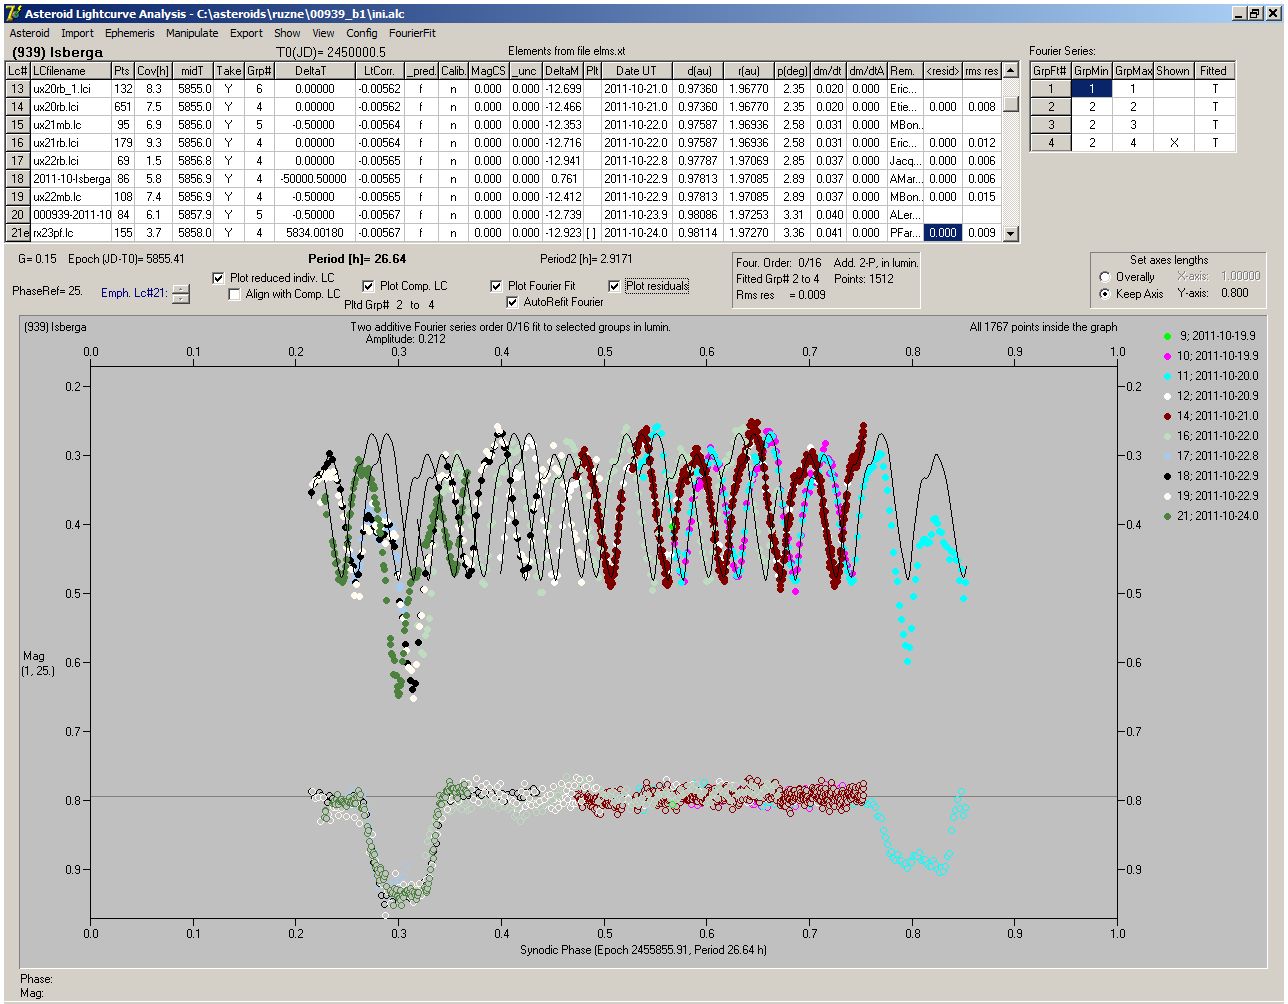Uncheck the Plot residuals checkbox
The width and height of the screenshot is (1288, 1004).
pos(614,286)
